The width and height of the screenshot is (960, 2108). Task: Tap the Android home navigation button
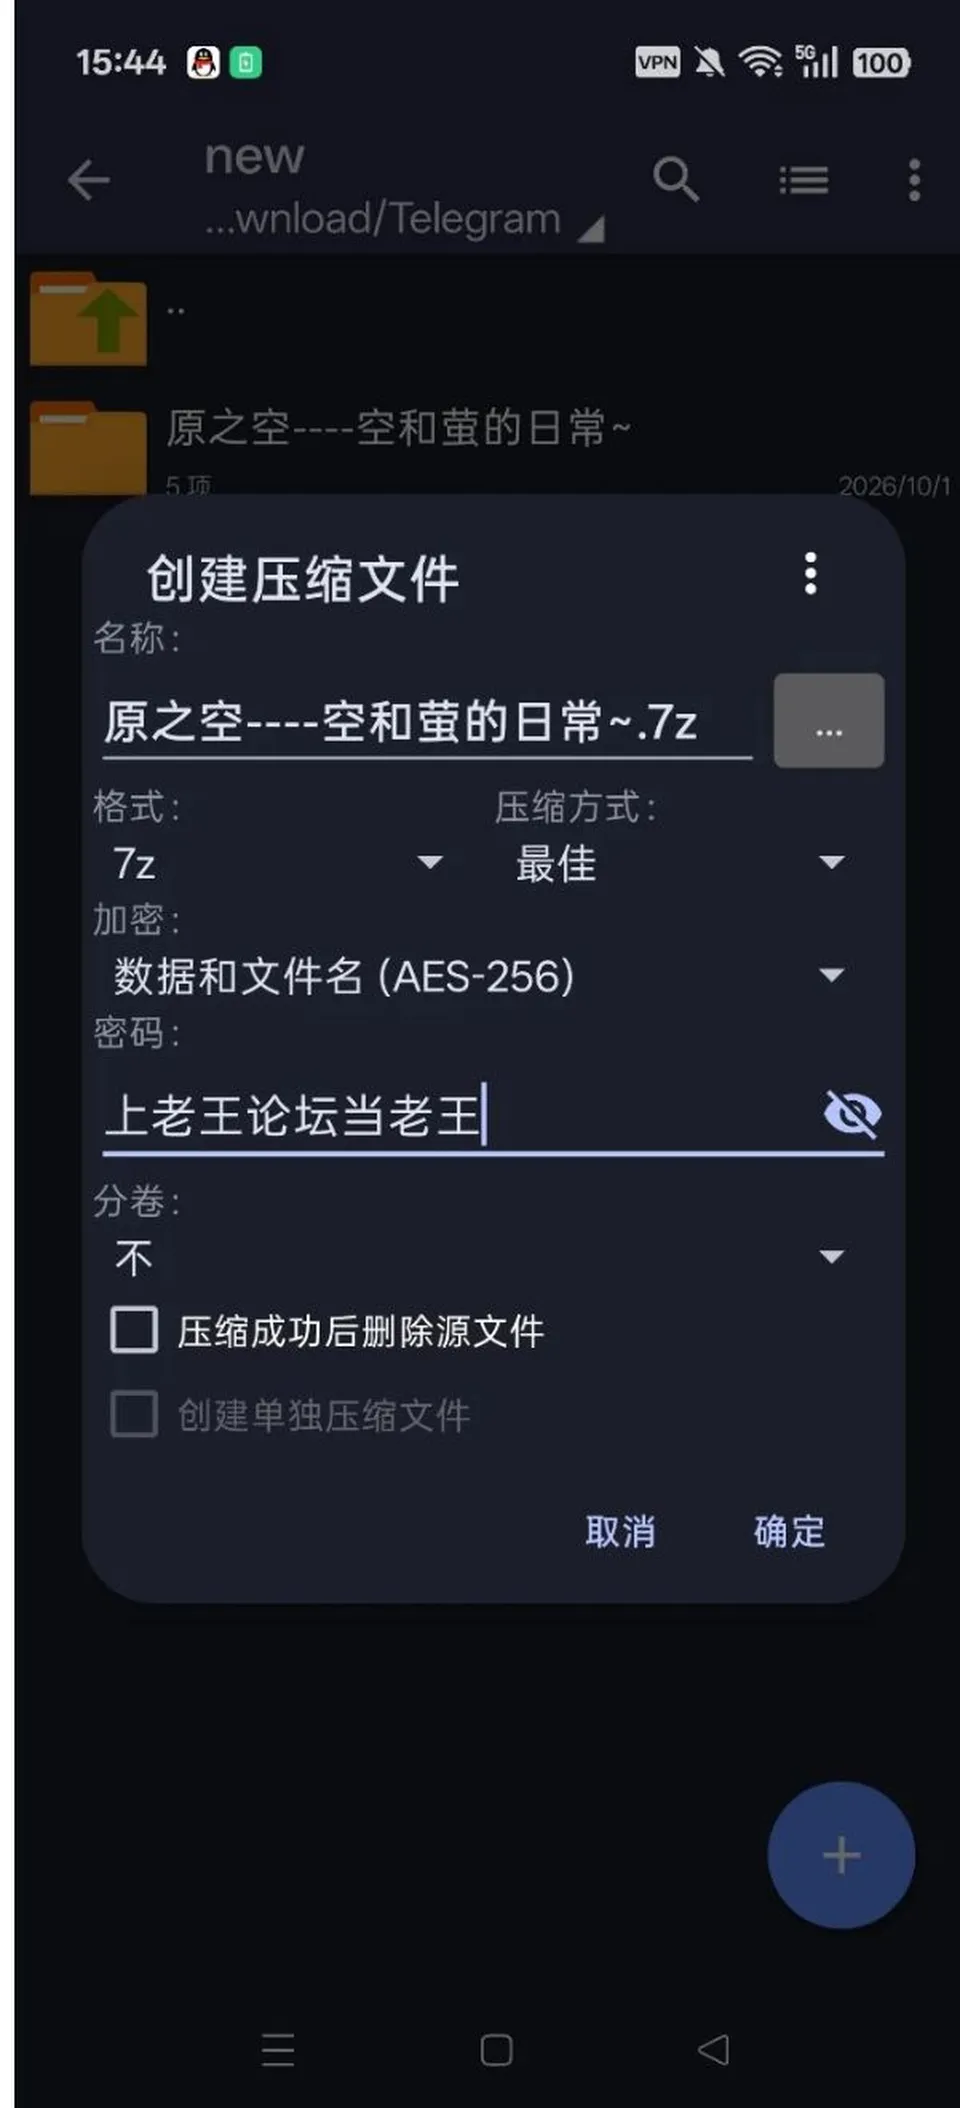(x=496, y=2050)
